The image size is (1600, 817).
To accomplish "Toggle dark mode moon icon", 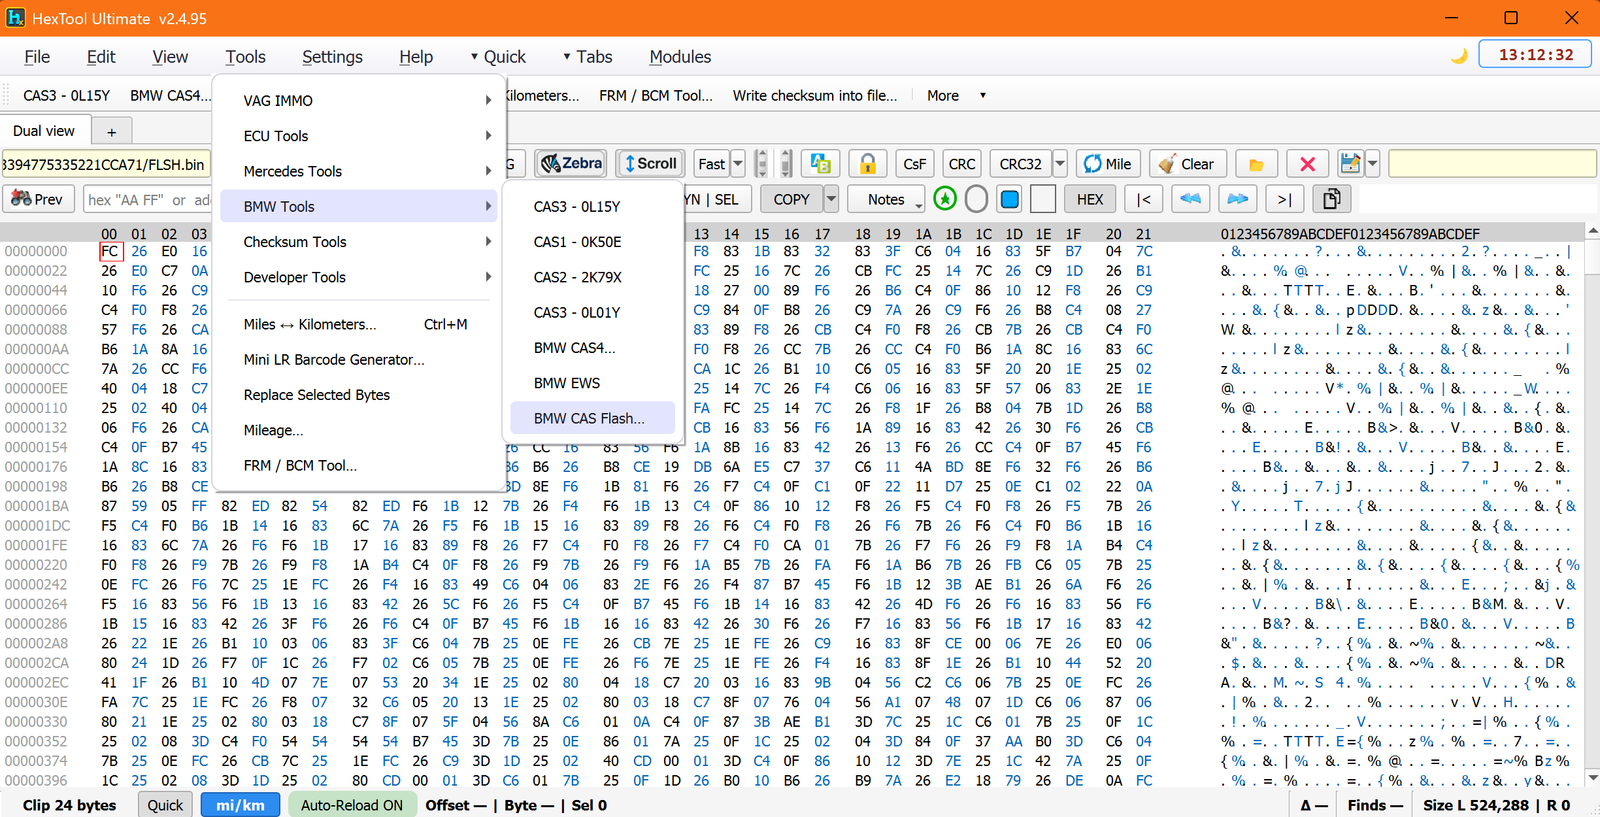I will [x=1459, y=56].
